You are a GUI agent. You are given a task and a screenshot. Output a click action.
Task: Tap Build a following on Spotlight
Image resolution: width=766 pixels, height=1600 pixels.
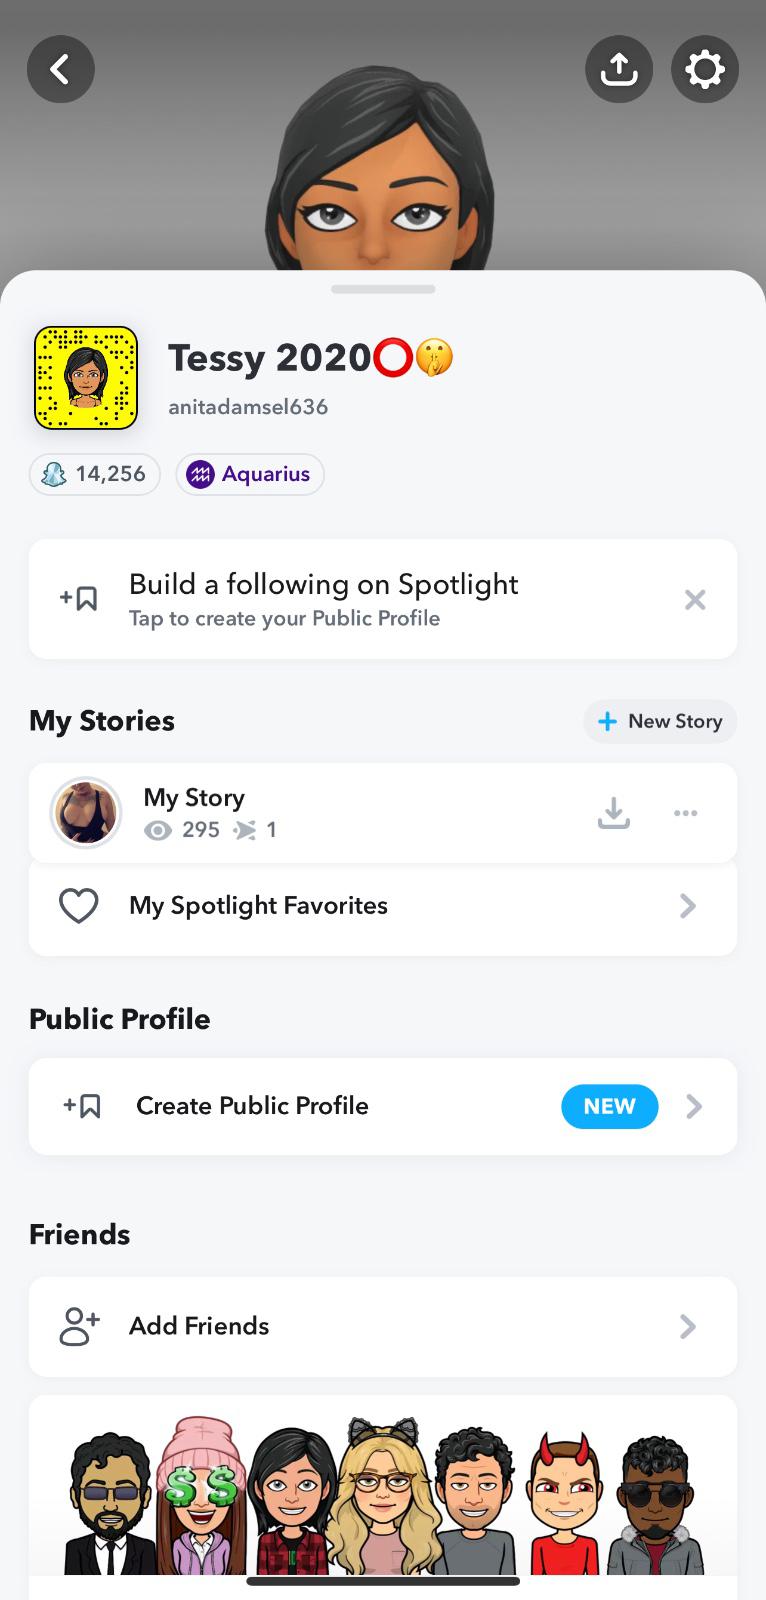coord(323,599)
